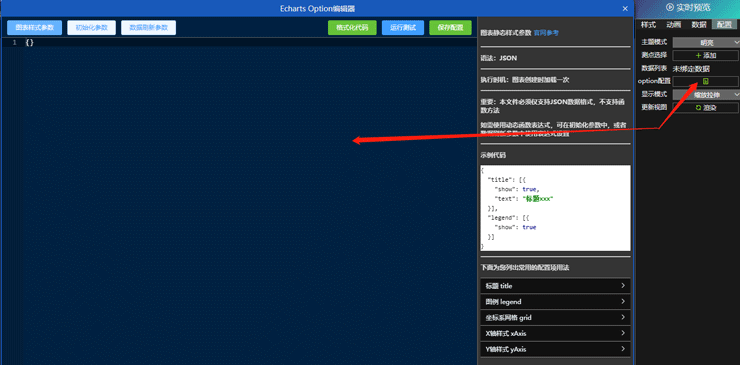Open the option配置 editor icon
Image resolution: width=740 pixels, height=365 pixels.
click(706, 81)
